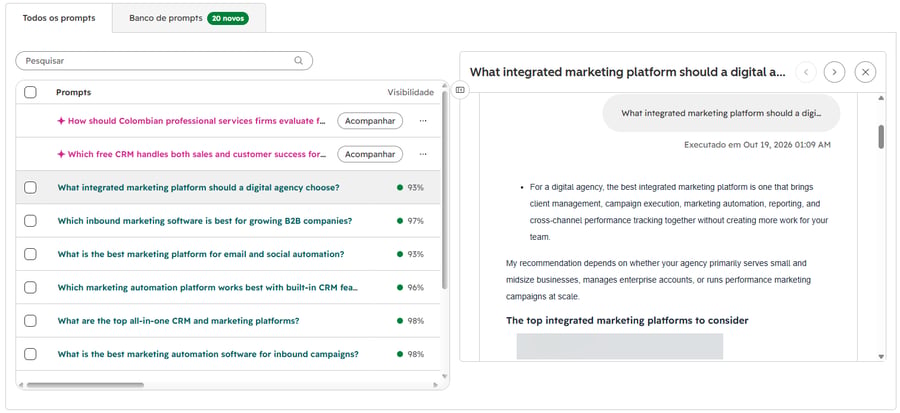Viewport: 900px width, 413px height.
Task: Click the Visibilidade column header
Action: (410, 92)
